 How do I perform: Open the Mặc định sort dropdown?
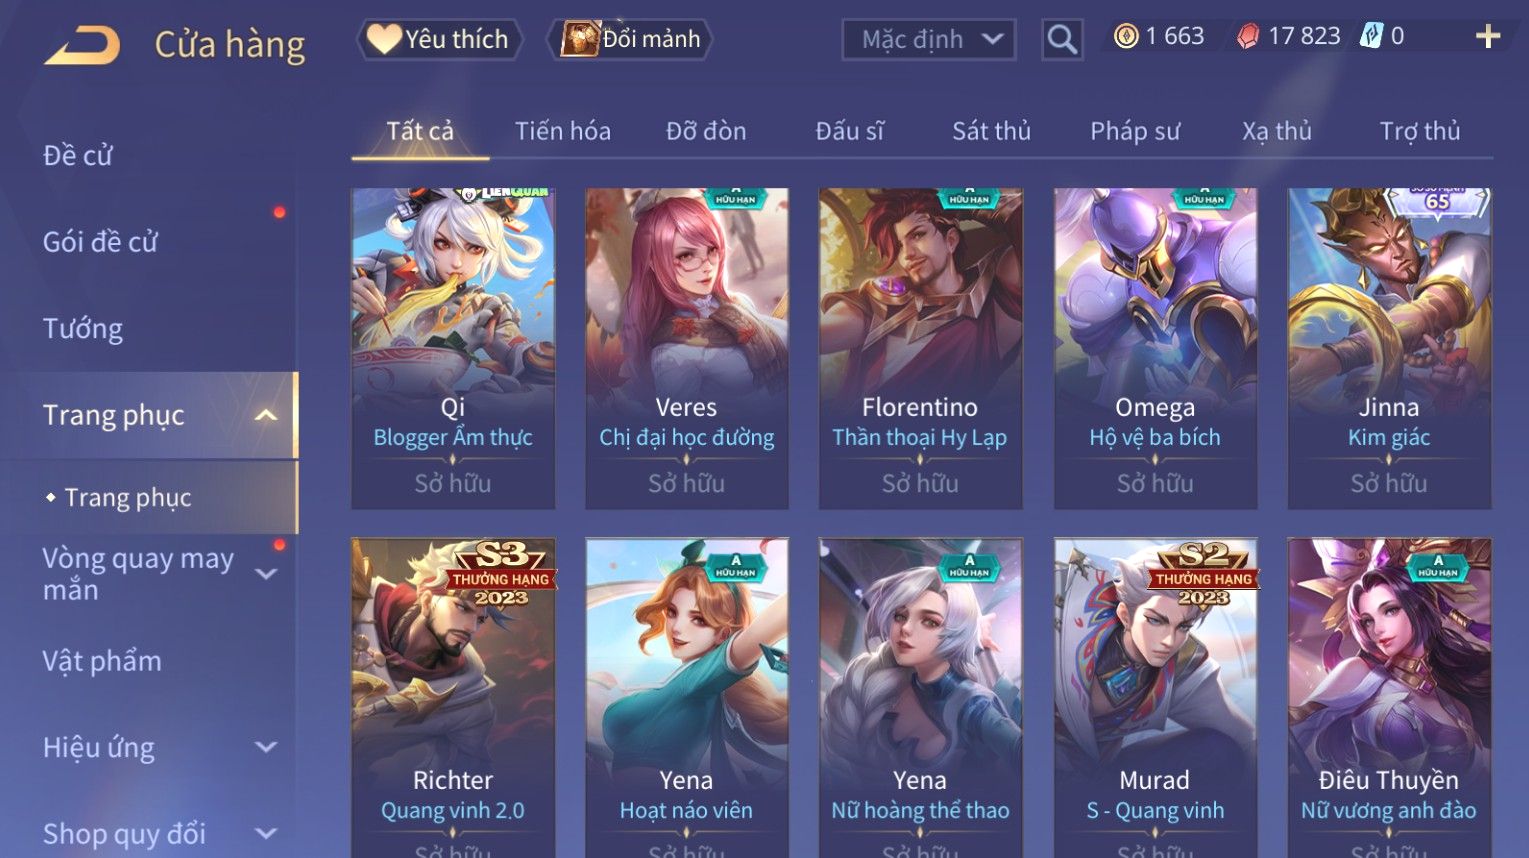coord(929,40)
